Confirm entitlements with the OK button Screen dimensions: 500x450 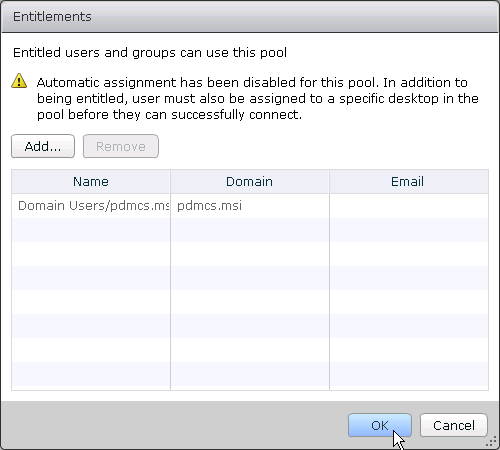pos(380,425)
